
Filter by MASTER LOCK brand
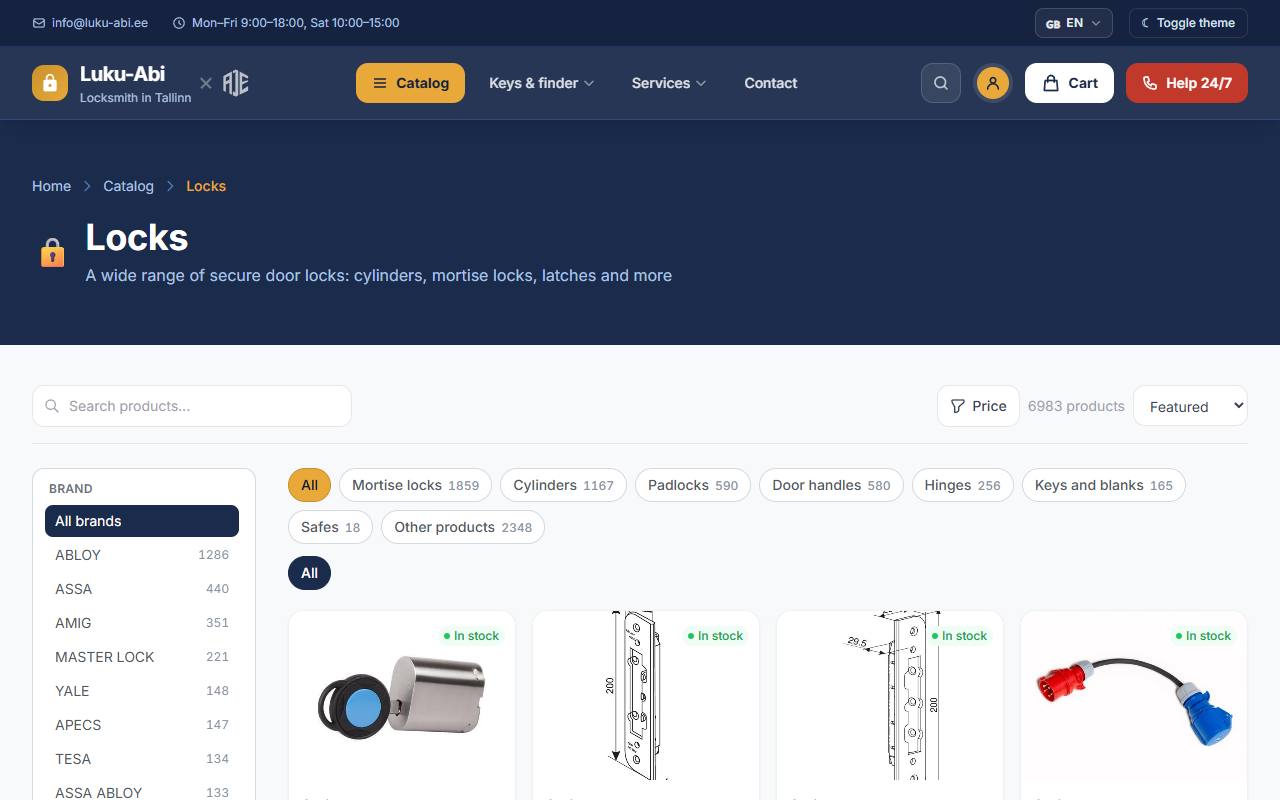[142, 657]
